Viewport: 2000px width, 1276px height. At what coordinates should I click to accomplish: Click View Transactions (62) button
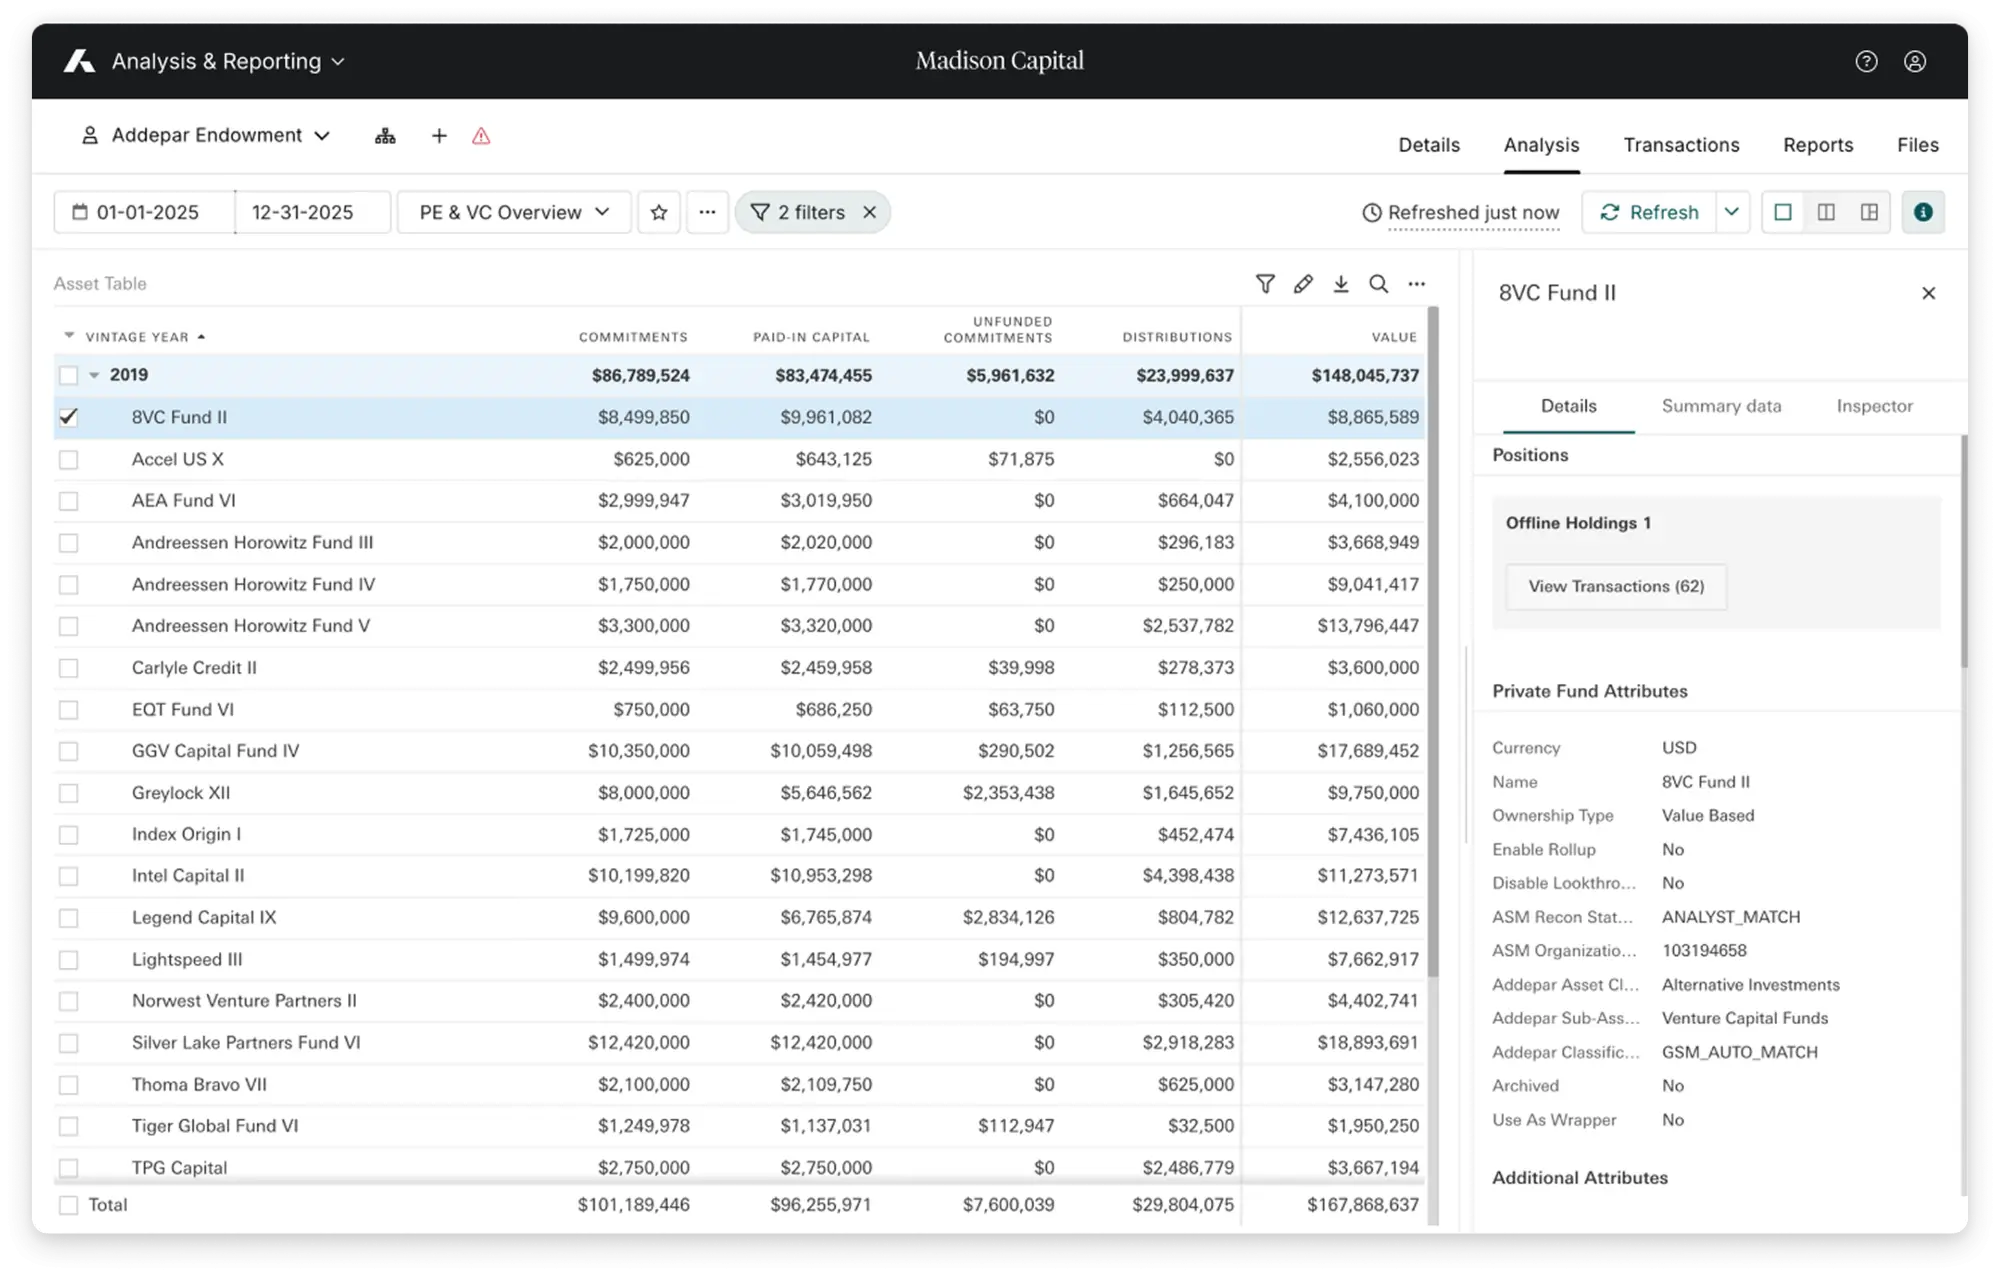coord(1616,586)
